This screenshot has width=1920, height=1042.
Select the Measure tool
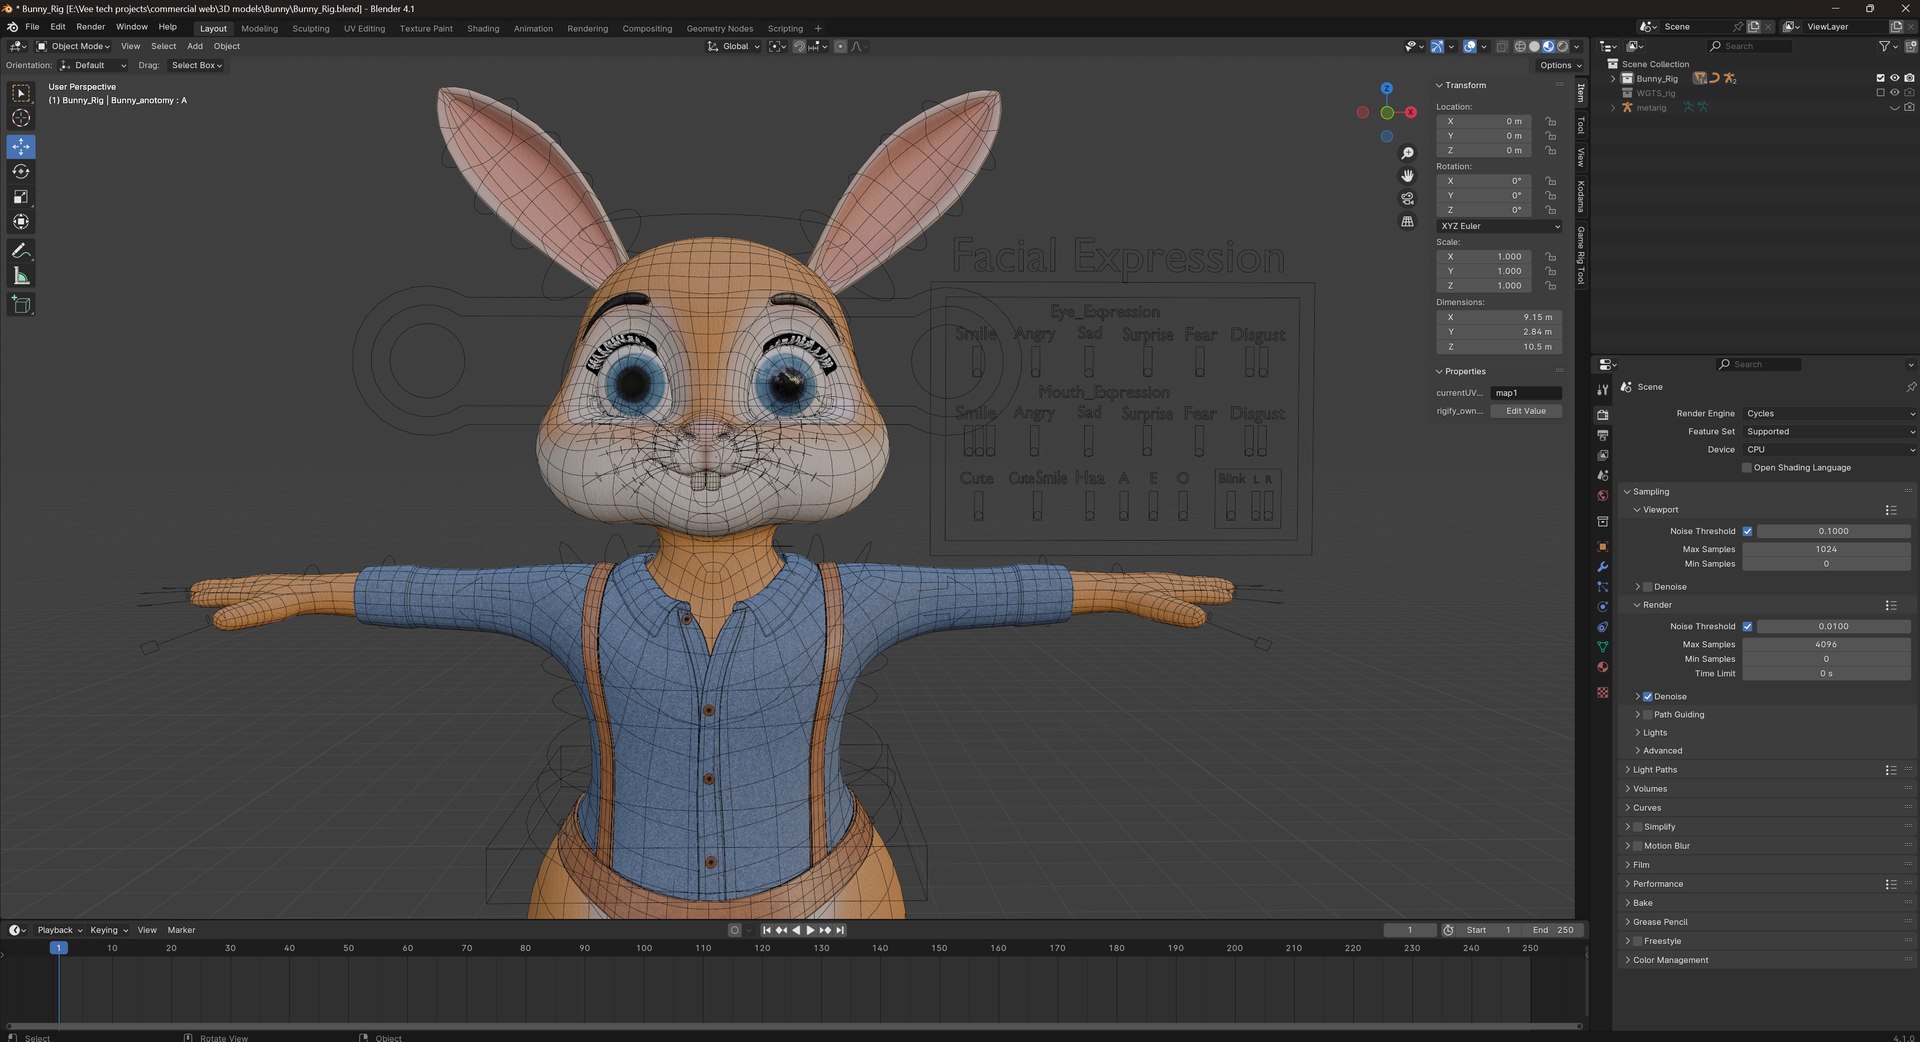(21, 276)
